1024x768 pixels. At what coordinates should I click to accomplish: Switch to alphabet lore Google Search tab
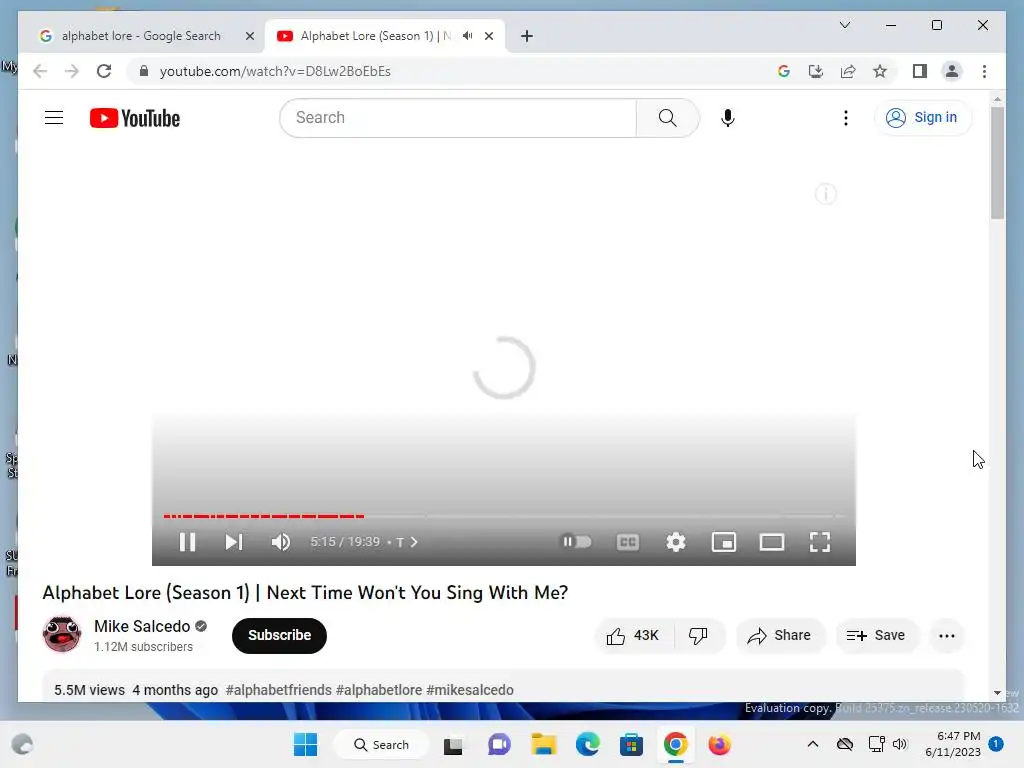pos(140,36)
